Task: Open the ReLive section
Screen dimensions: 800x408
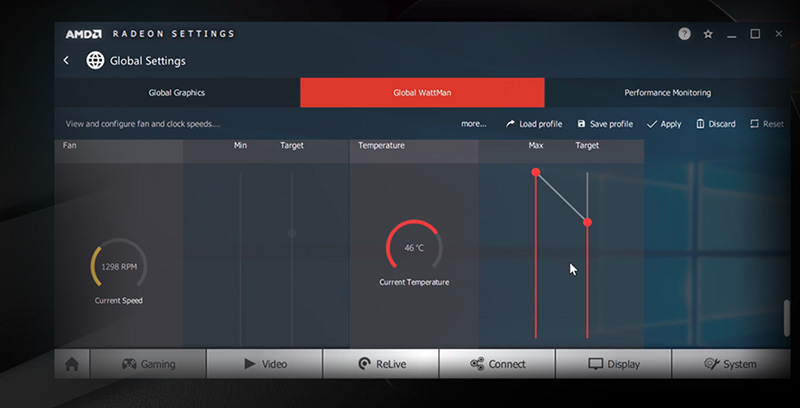Action: (381, 364)
